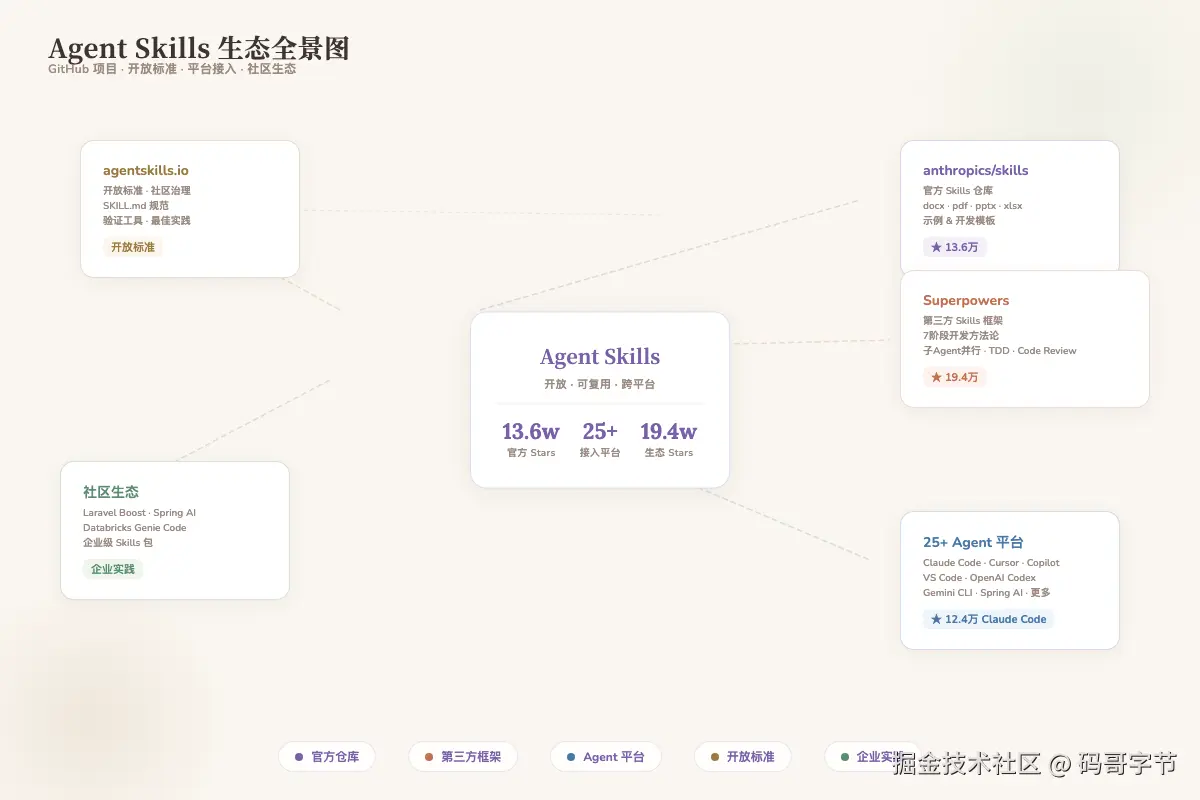Screen dimensions: 1200x800
Task: Click the Databricks Genie Code line
Action: 135,528
